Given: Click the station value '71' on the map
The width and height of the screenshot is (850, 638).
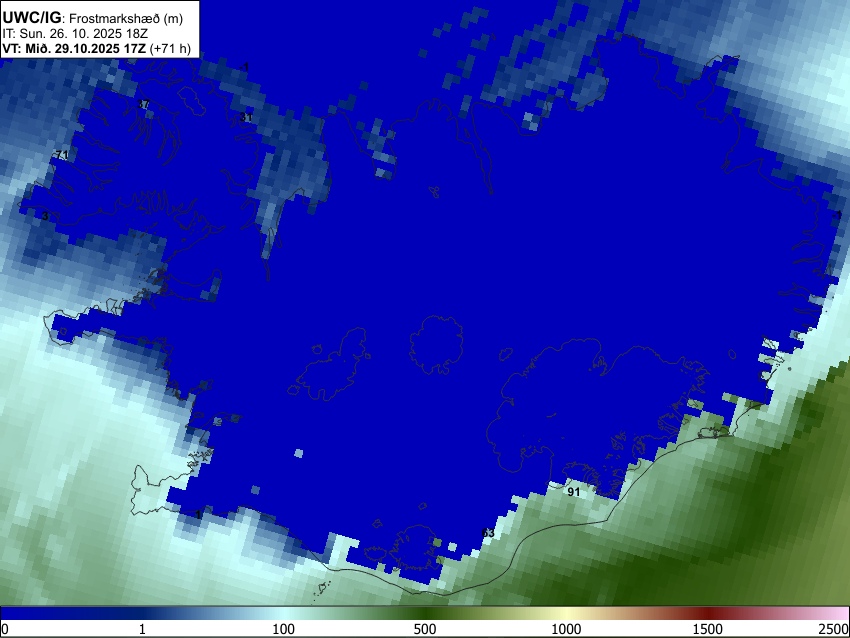Looking at the screenshot, I should pos(62,155).
